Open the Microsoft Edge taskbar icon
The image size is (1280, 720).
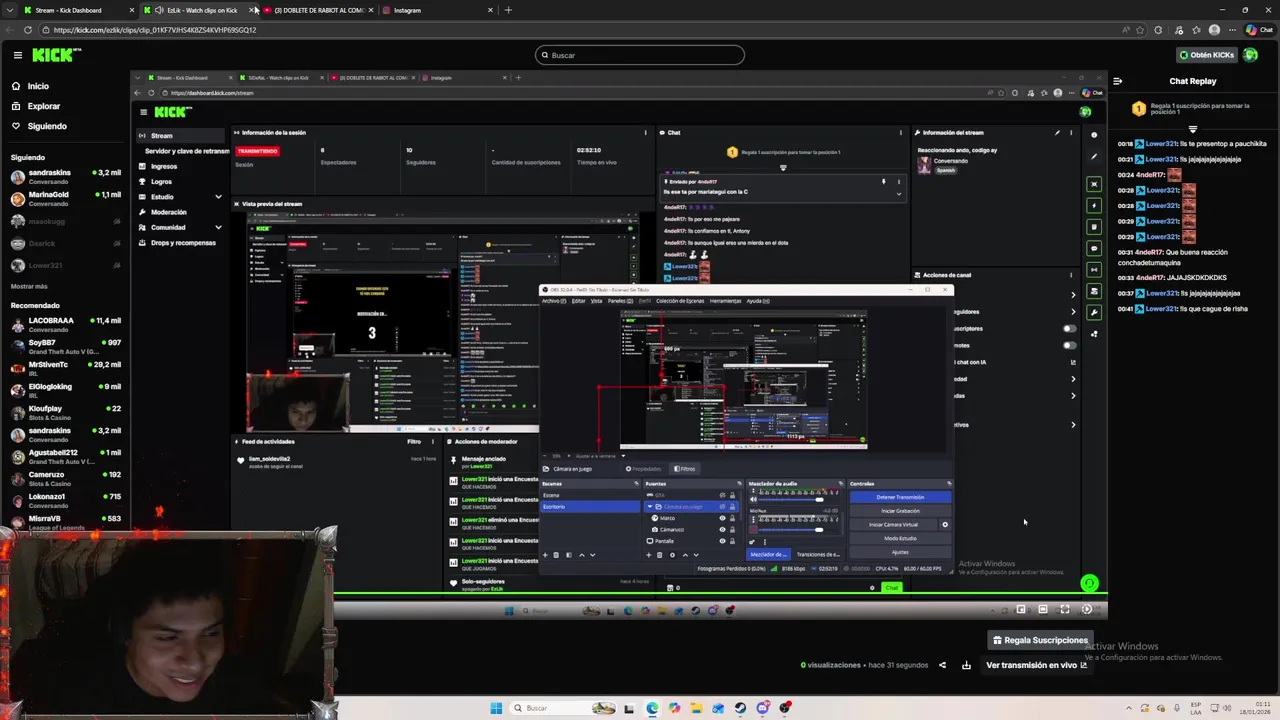pyautogui.click(x=652, y=708)
